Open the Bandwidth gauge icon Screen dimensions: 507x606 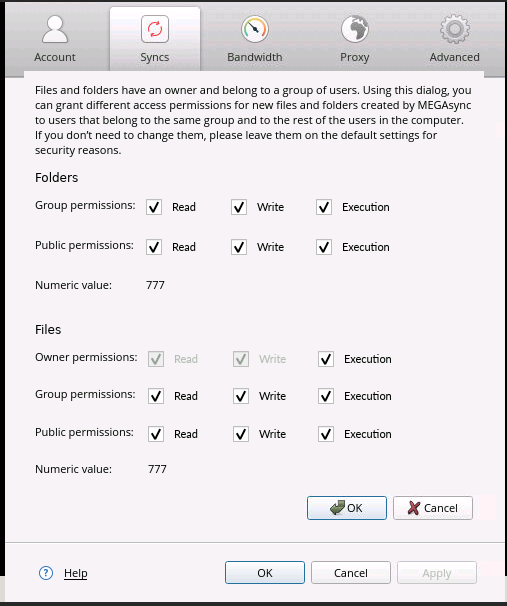point(255,29)
